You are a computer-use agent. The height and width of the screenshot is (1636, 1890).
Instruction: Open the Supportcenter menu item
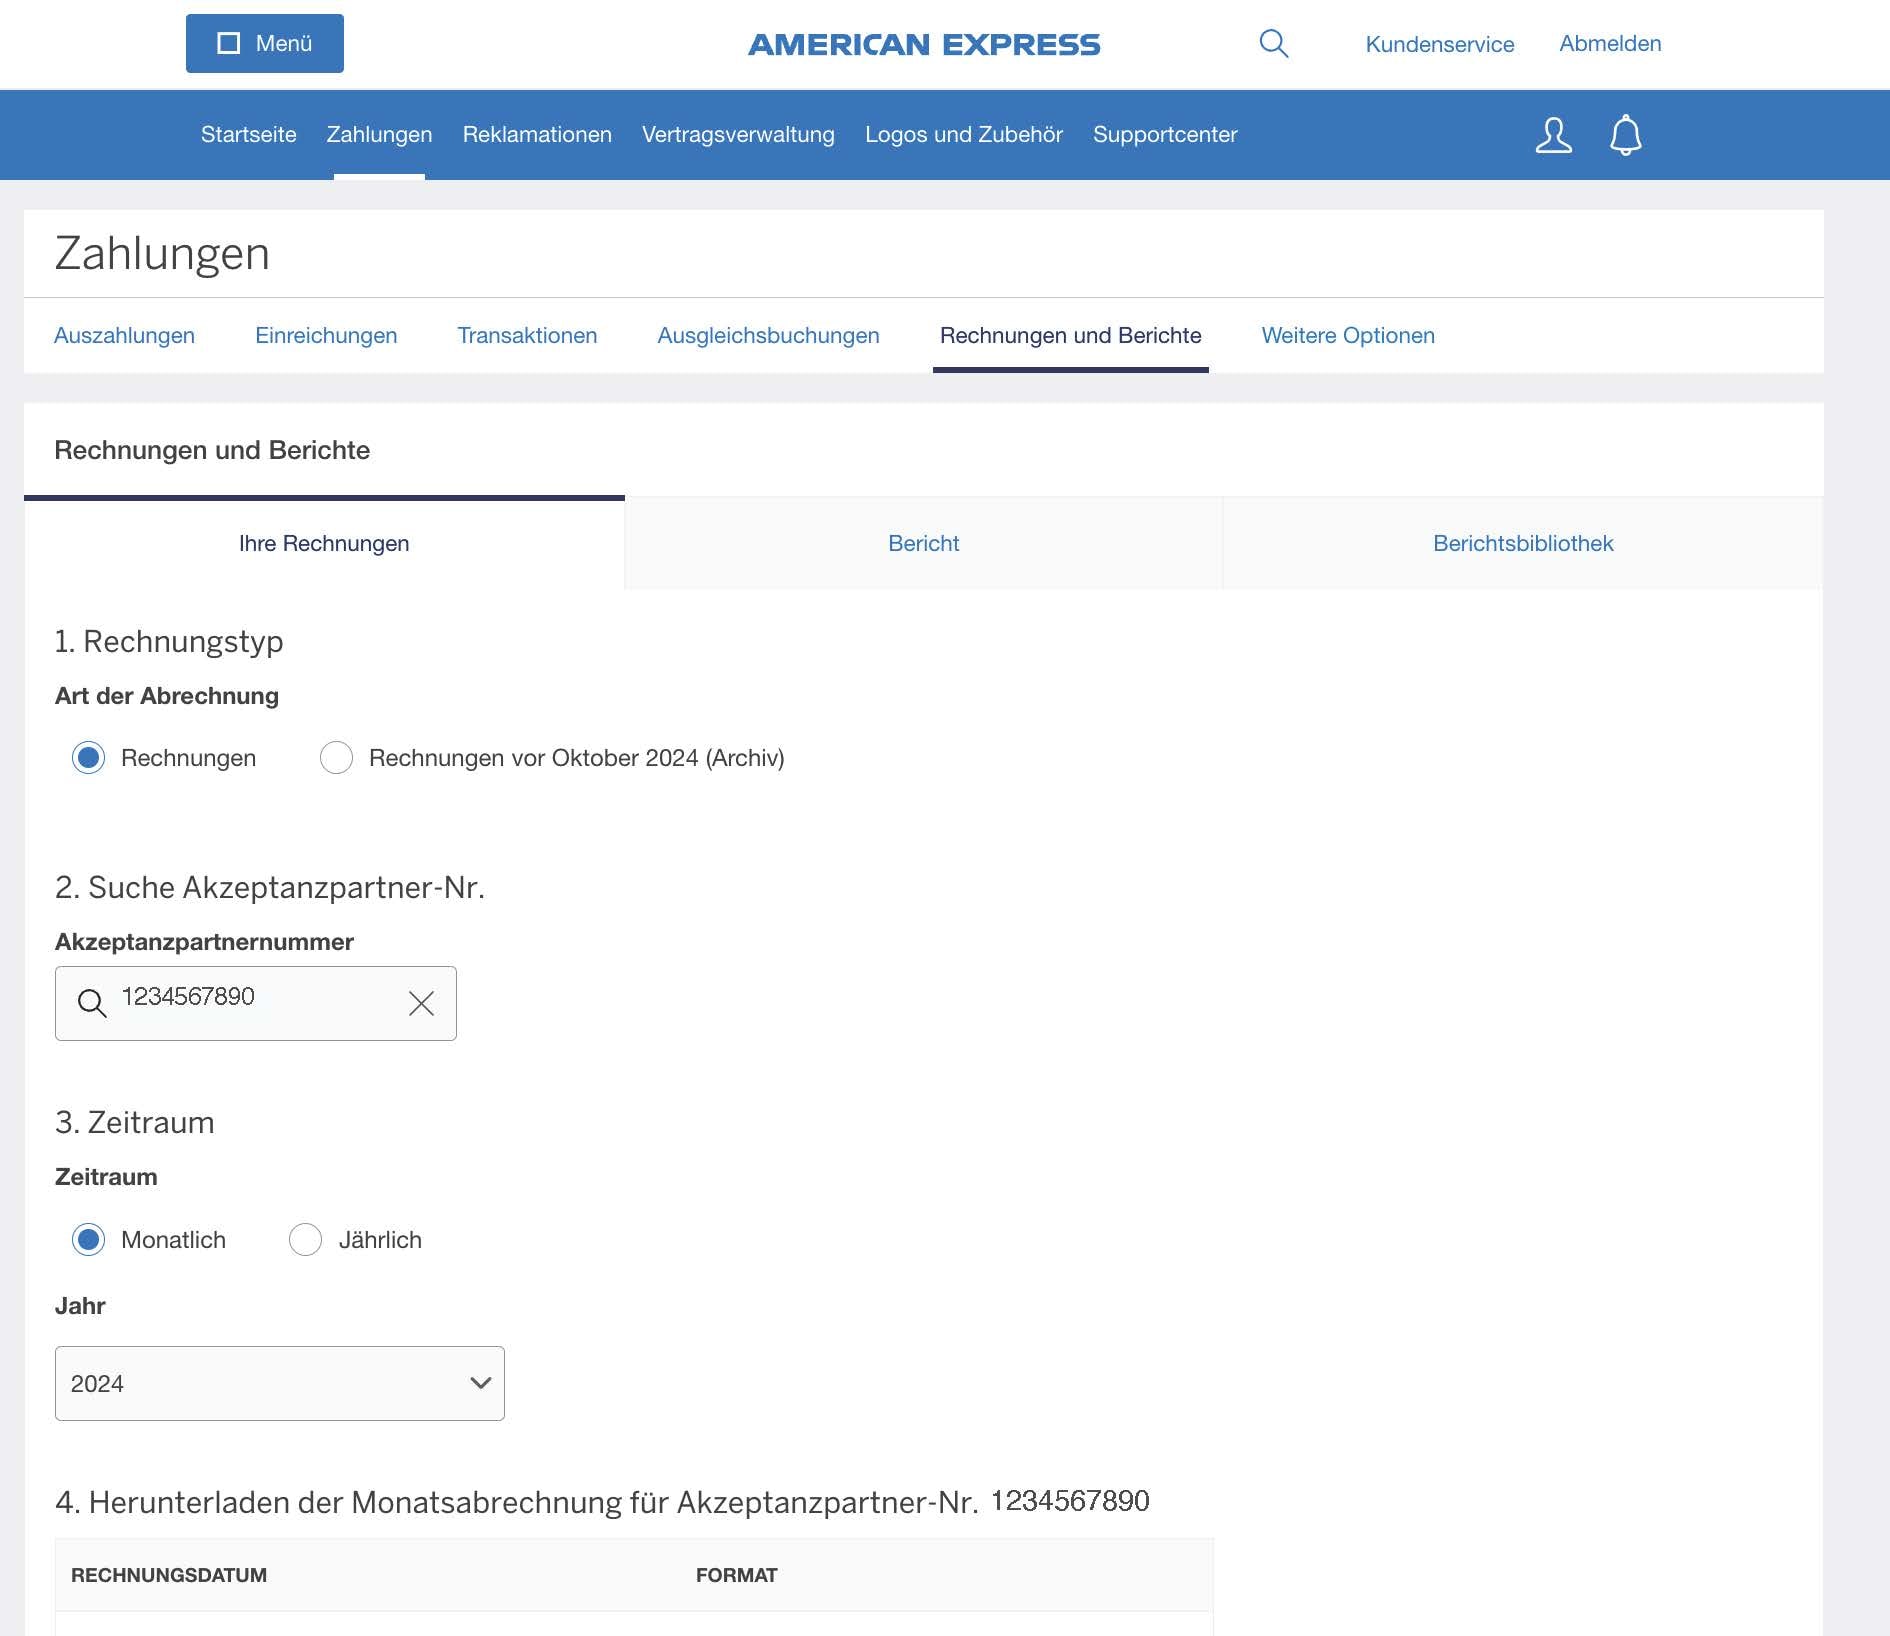click(x=1165, y=134)
